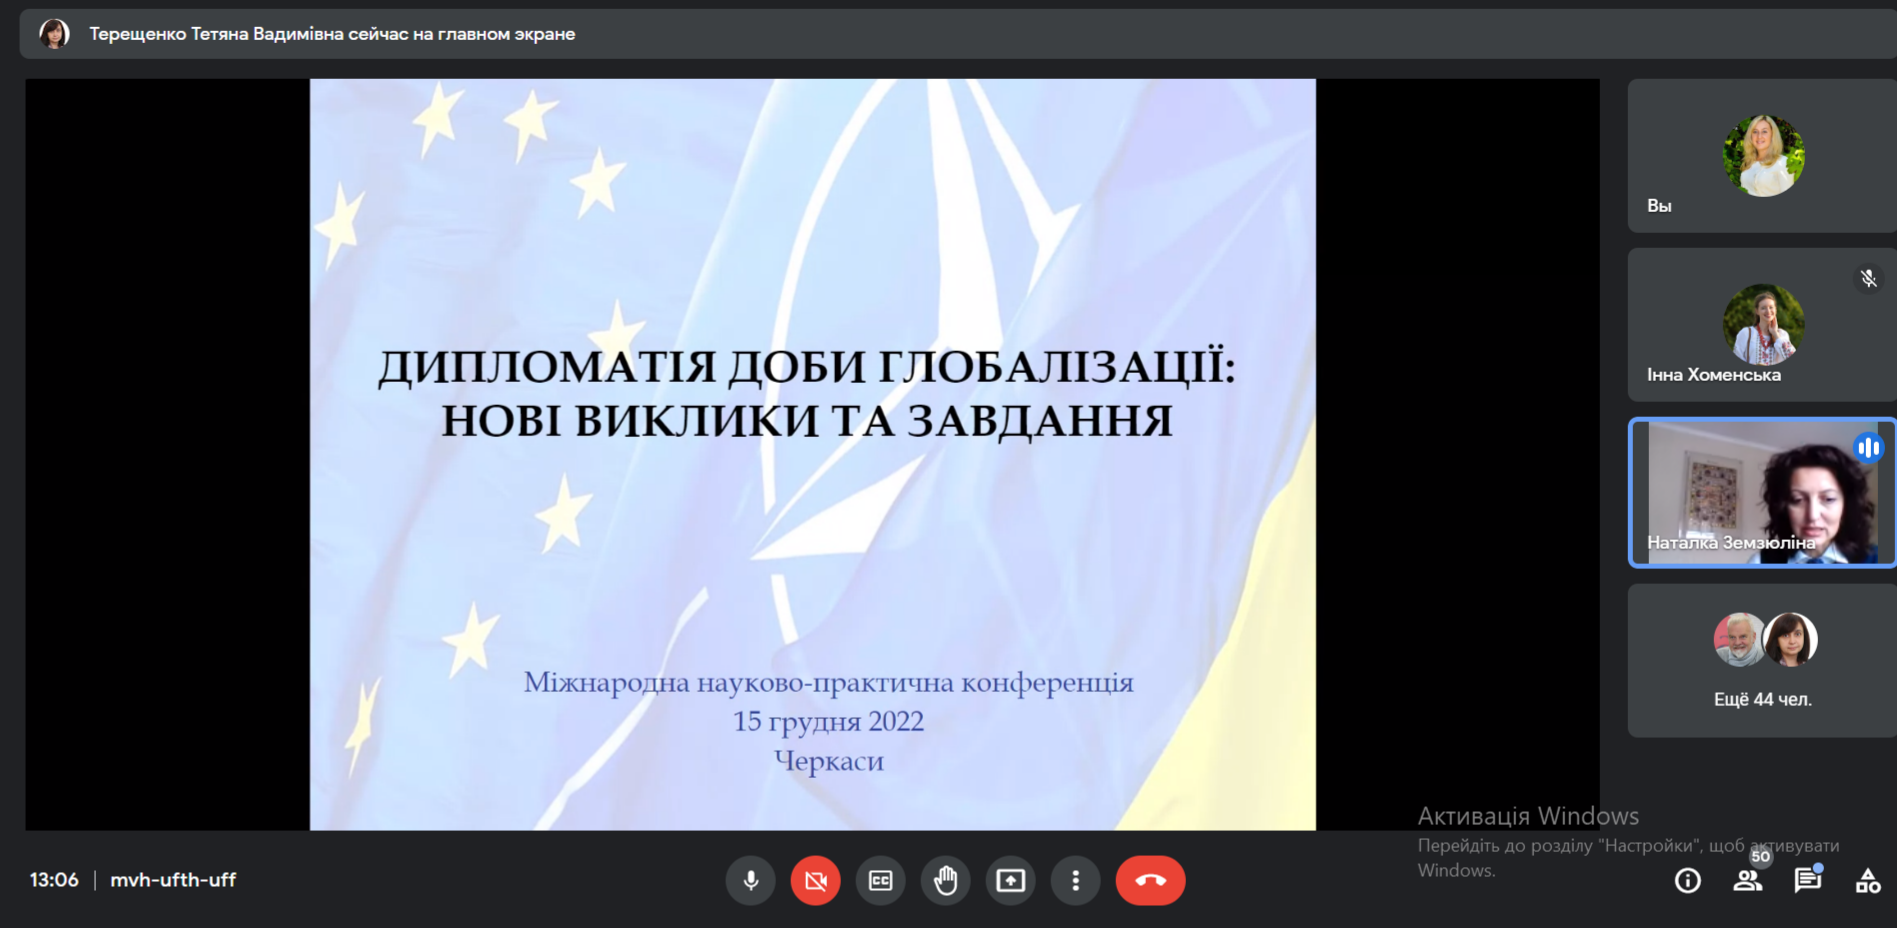Click the speaking indicator on Наталка's tile
1897x928 pixels.
coord(1868,448)
